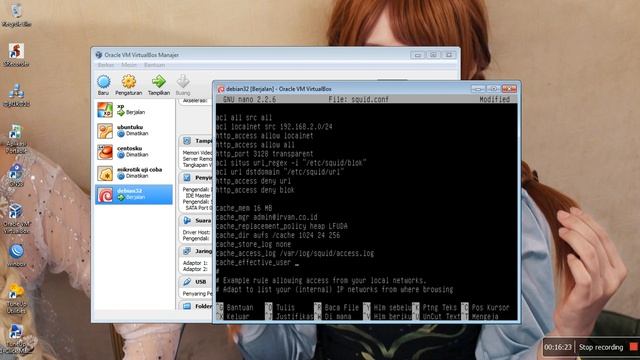Click the Jaringan network section header icon
The width and height of the screenshot is (640, 360).
(187, 251)
